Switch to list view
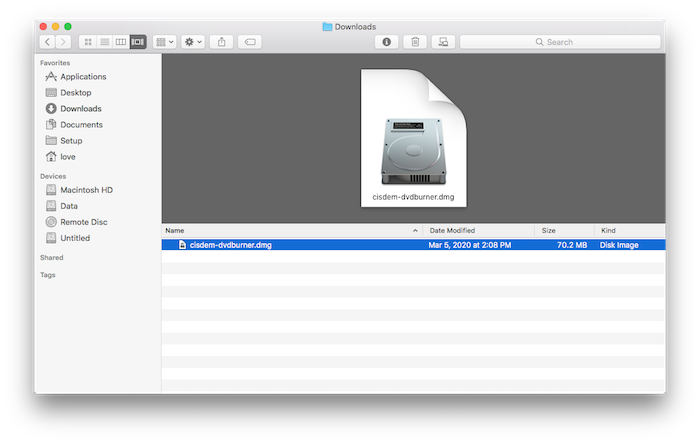Screen dimensions: 700x443 coord(104,42)
